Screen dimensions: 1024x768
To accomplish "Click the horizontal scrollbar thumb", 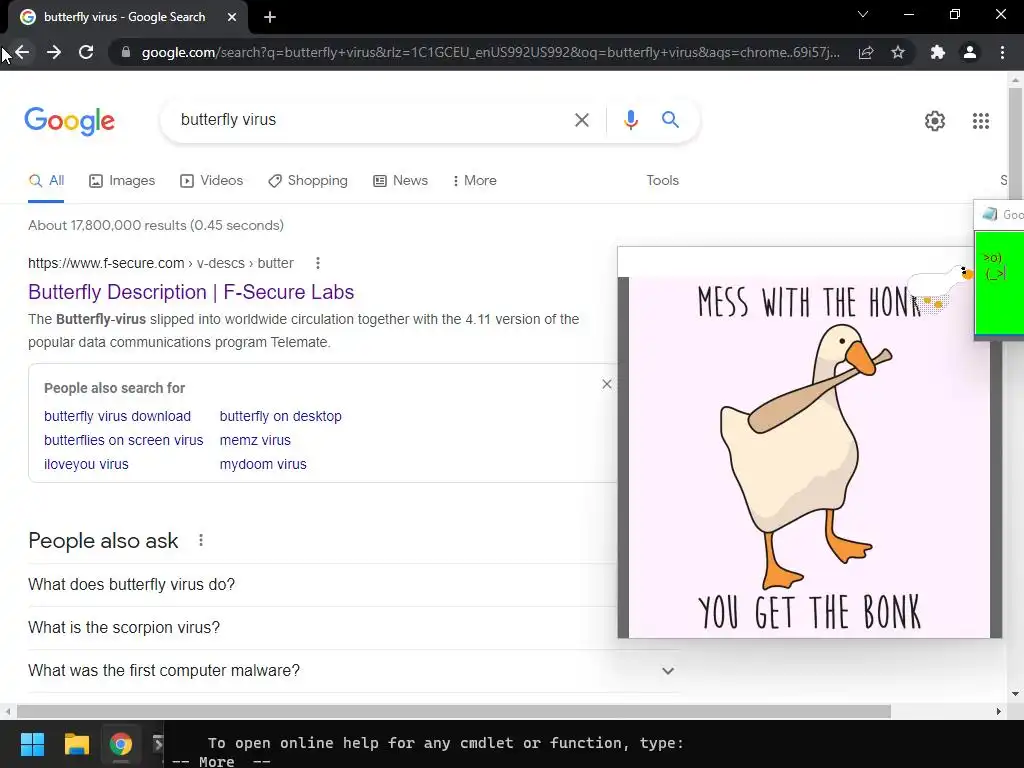I will pyautogui.click(x=454, y=711).
